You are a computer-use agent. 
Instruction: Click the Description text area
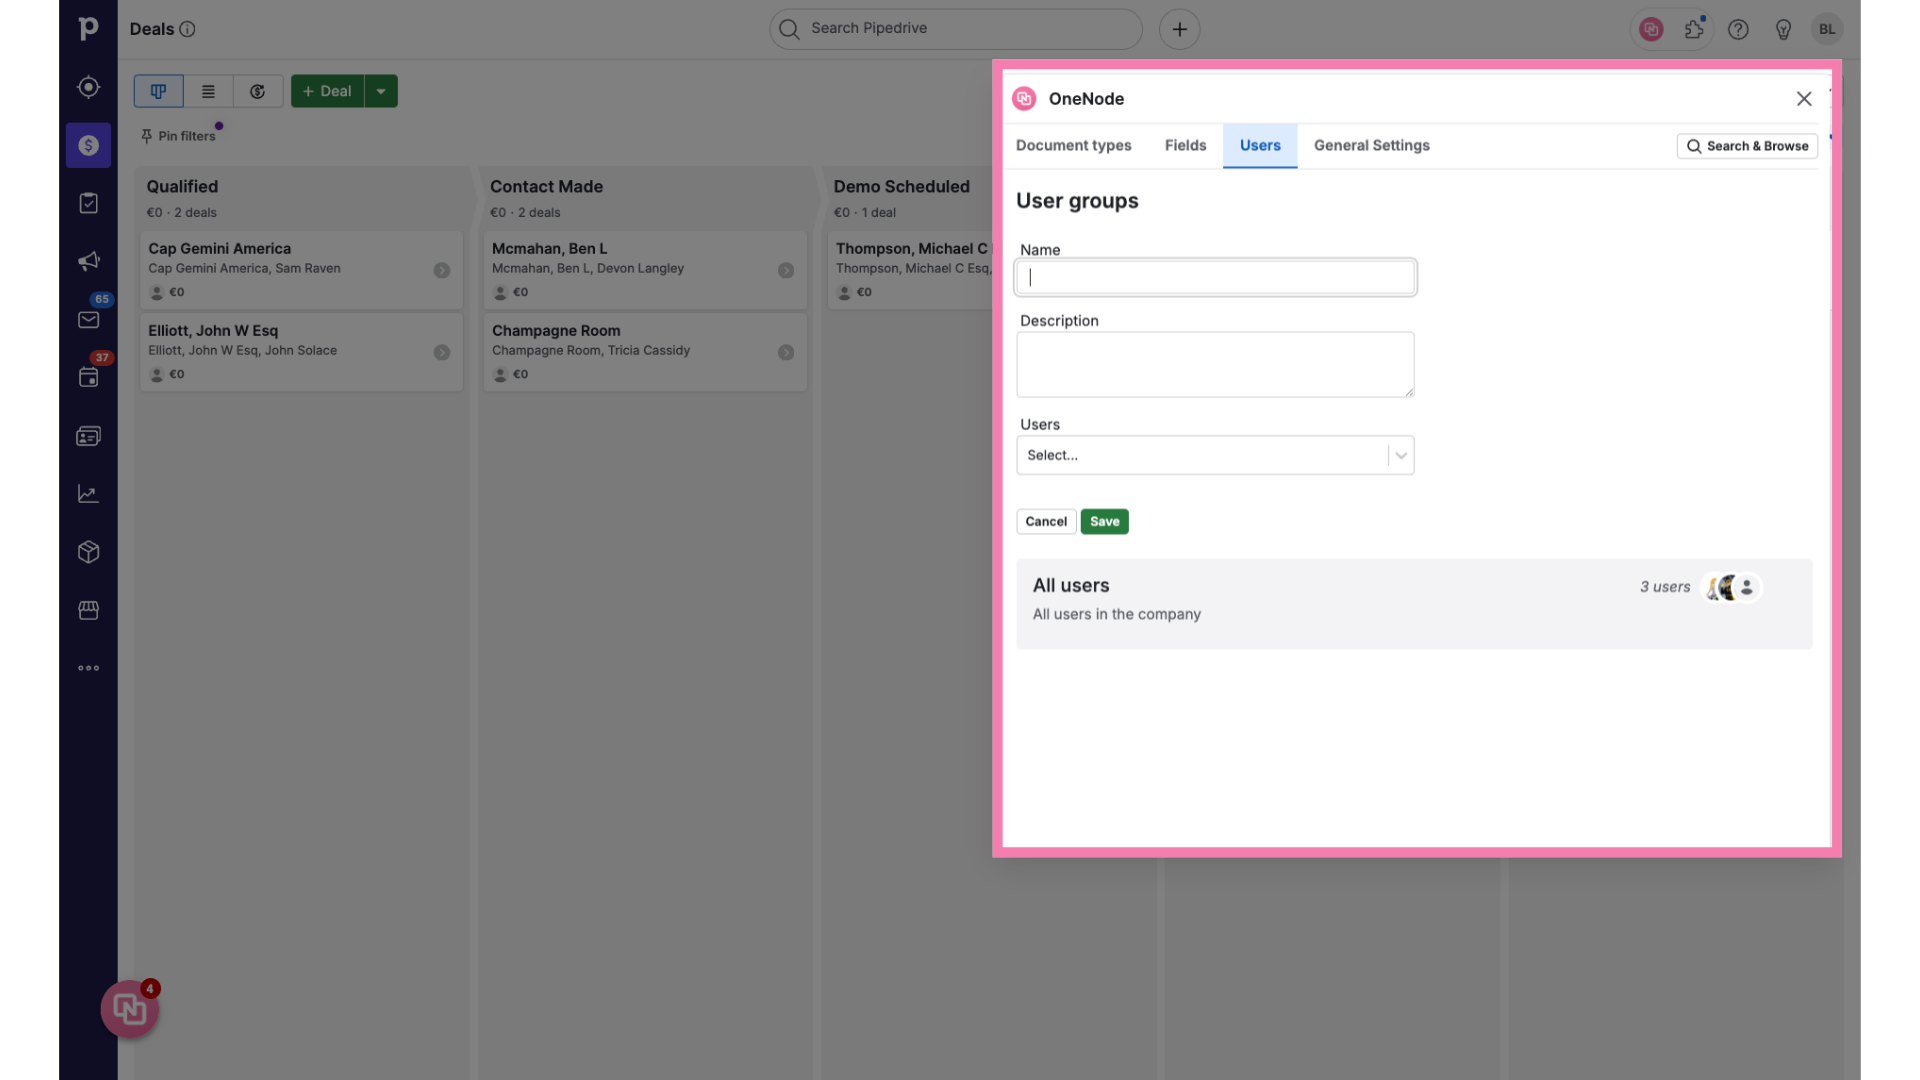pos(1215,364)
